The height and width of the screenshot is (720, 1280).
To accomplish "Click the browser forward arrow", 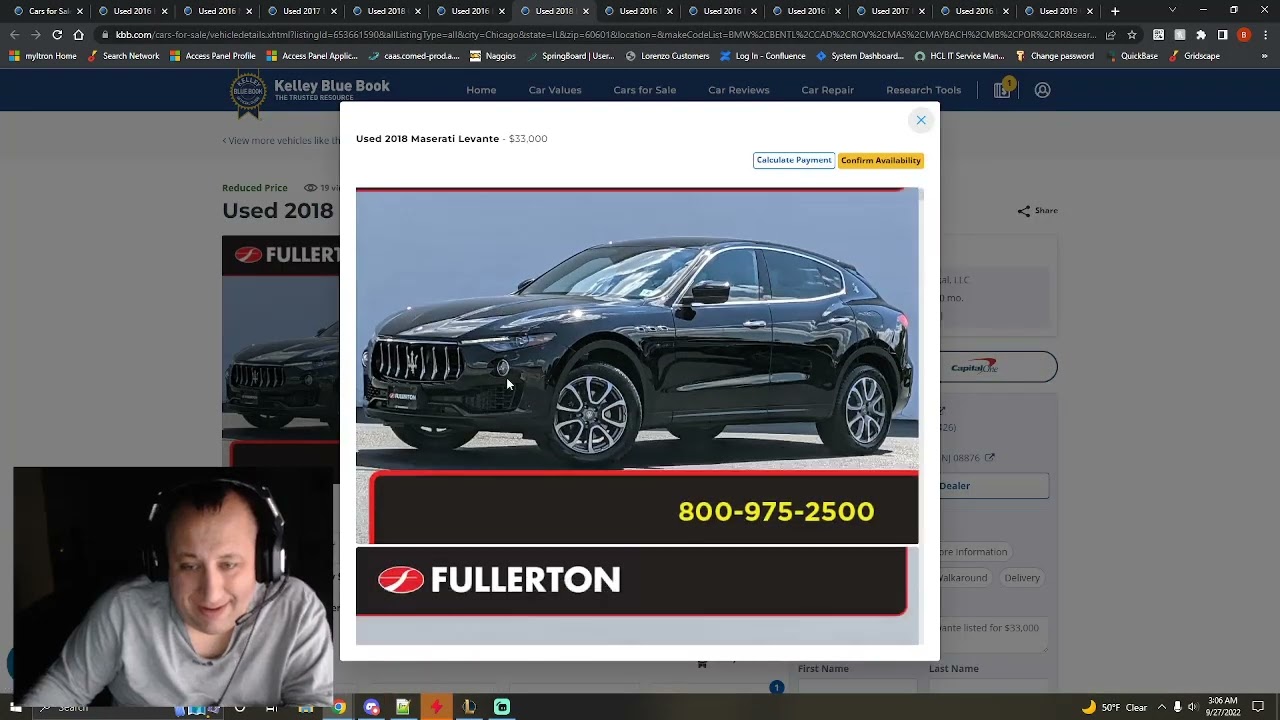I will (x=36, y=34).
